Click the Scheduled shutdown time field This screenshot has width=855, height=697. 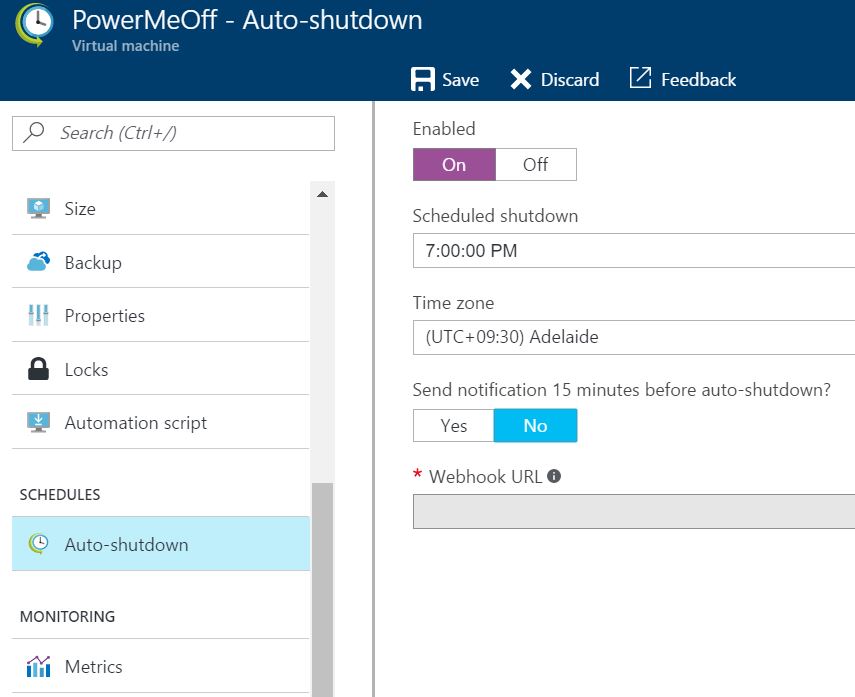point(634,250)
